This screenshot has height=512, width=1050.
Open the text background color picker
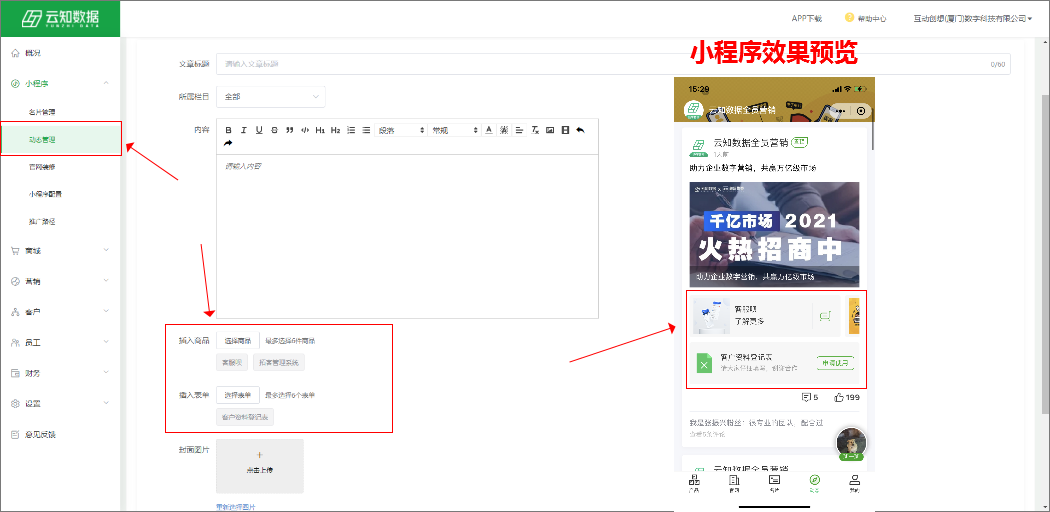click(504, 130)
